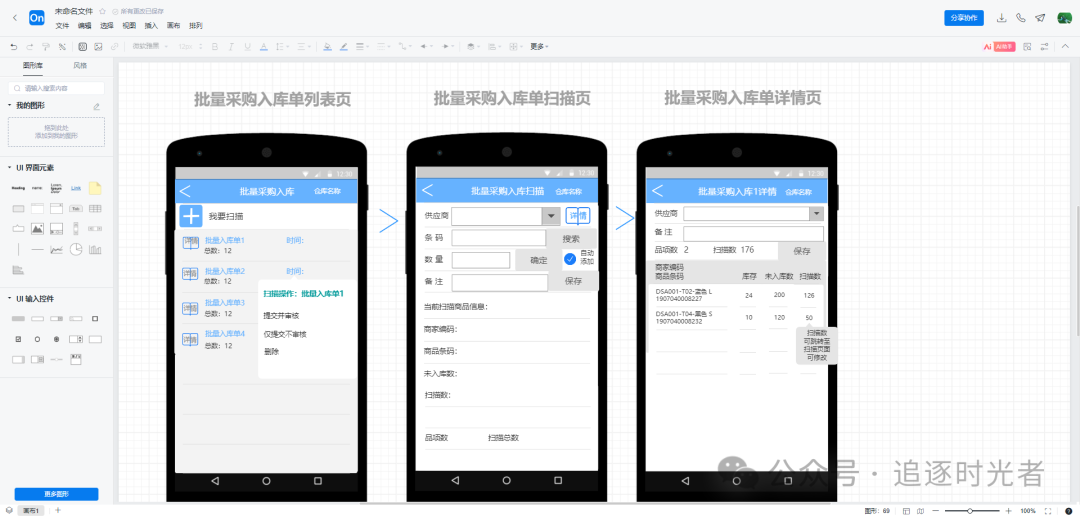Select the vertical bar chart shape
This screenshot has width=1080, height=517.
[x=95, y=249]
